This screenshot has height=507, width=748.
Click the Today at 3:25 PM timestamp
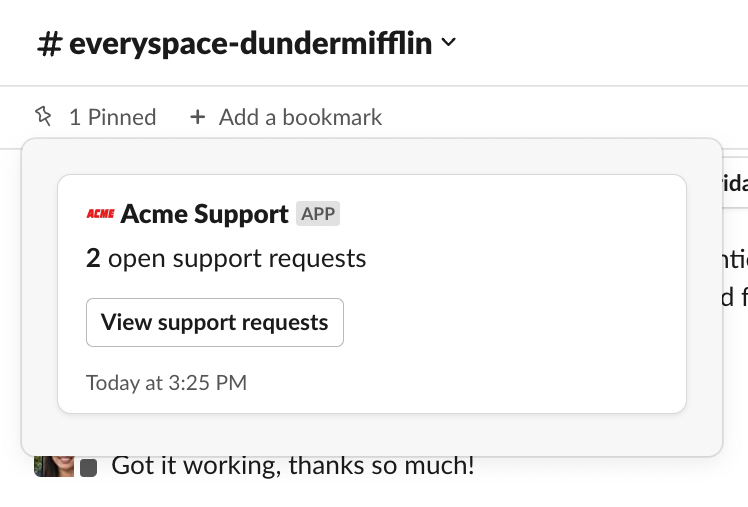tap(166, 382)
